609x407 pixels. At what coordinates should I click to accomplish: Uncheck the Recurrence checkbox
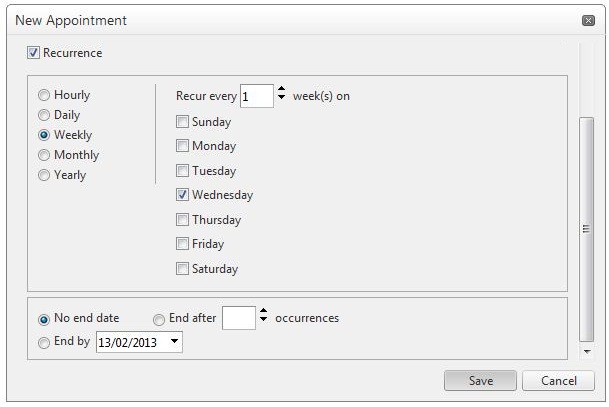(x=34, y=53)
